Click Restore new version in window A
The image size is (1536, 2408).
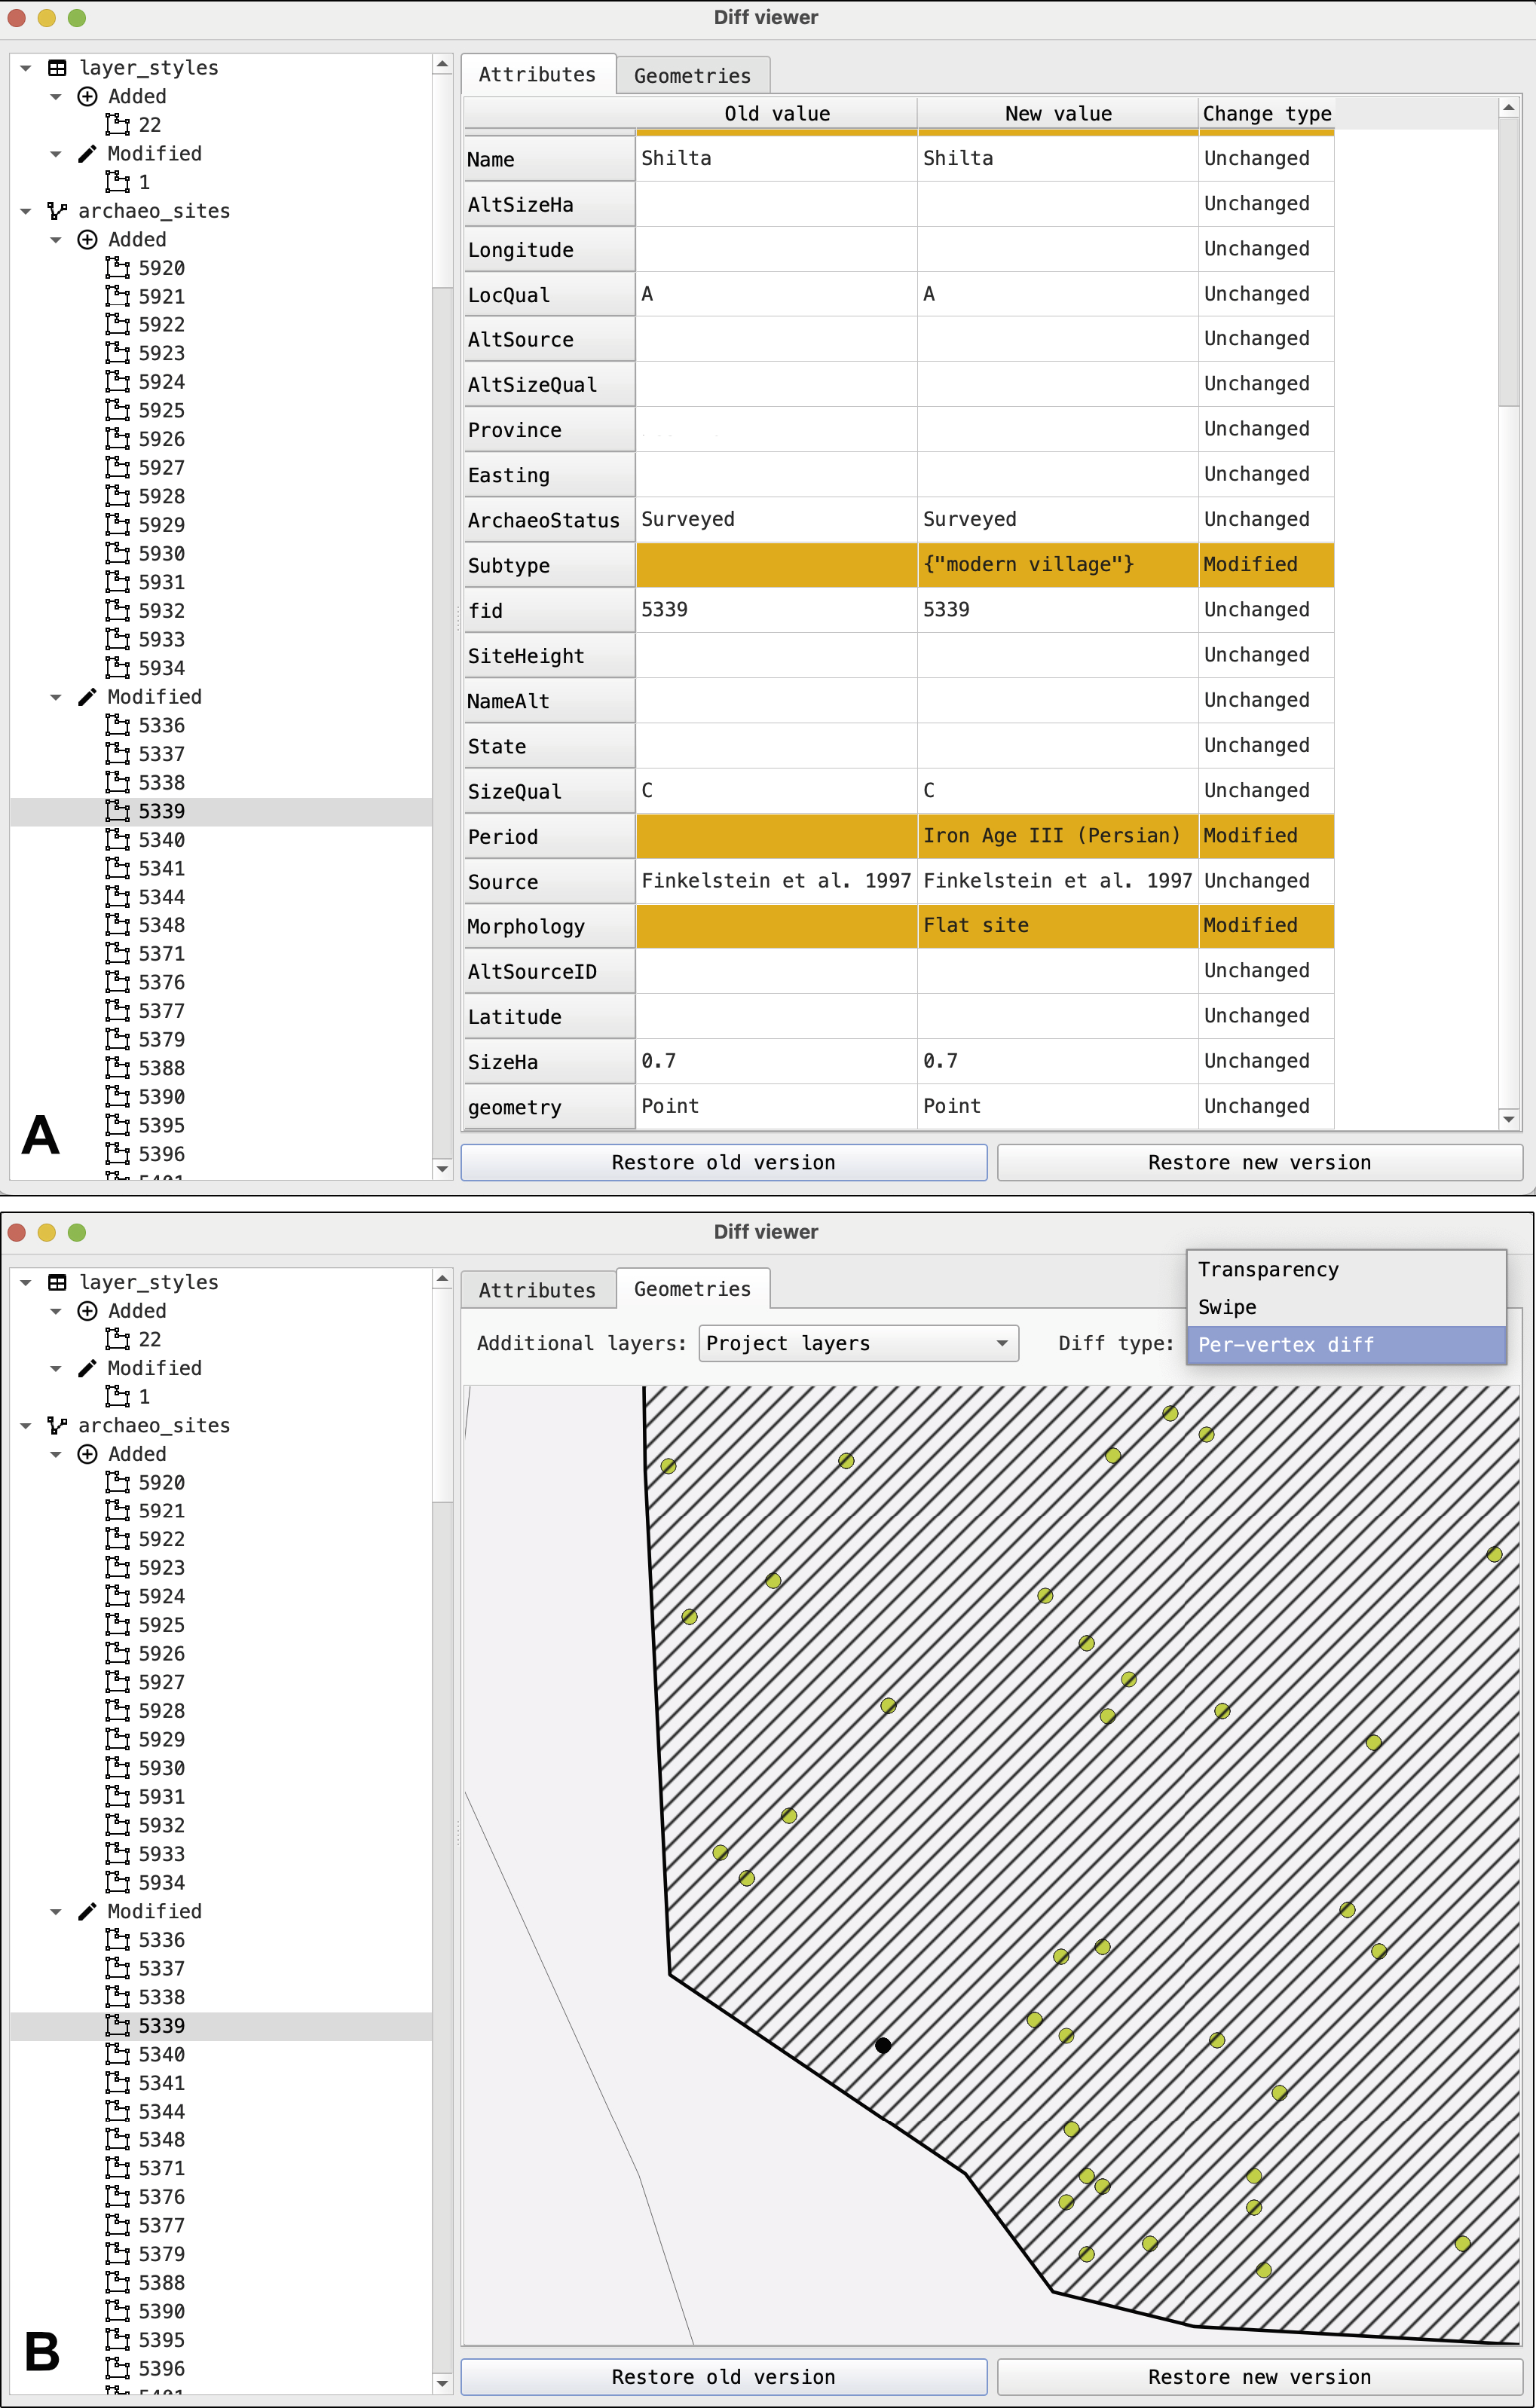click(x=1260, y=1162)
